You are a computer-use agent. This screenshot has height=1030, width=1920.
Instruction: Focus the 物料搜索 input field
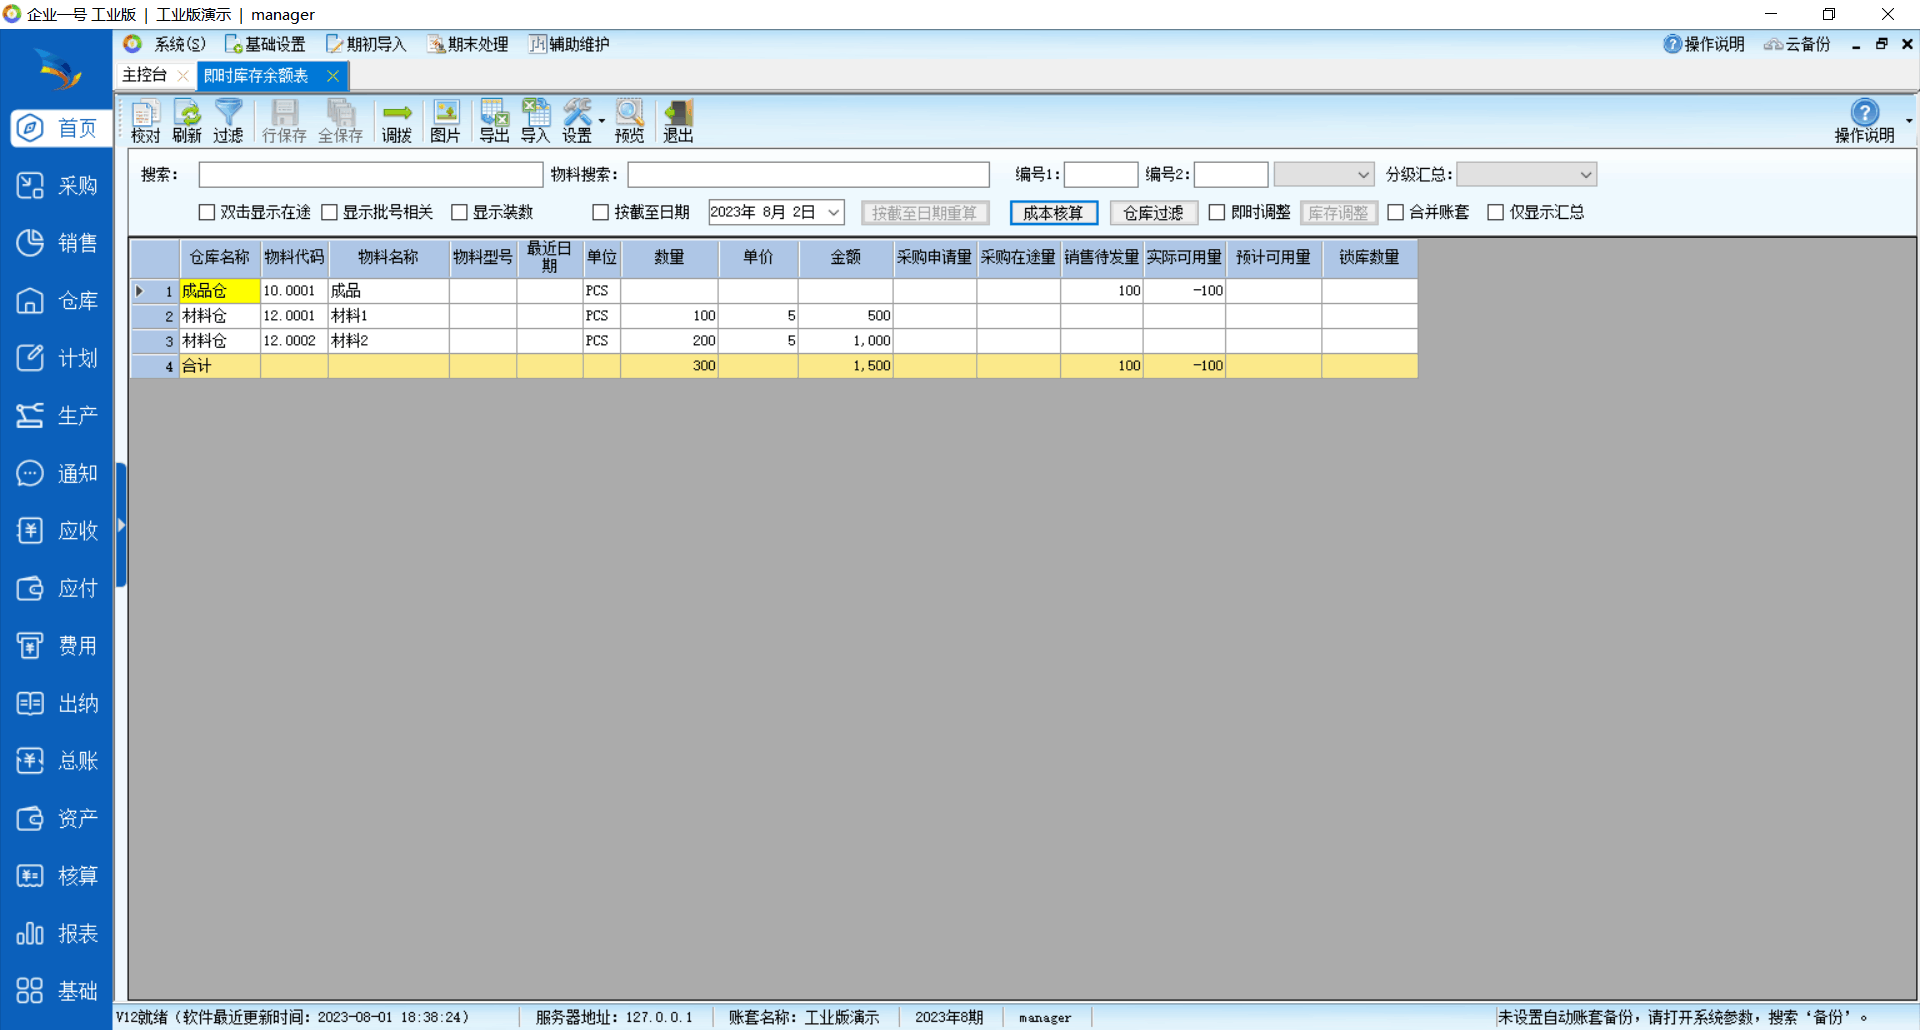pos(808,175)
